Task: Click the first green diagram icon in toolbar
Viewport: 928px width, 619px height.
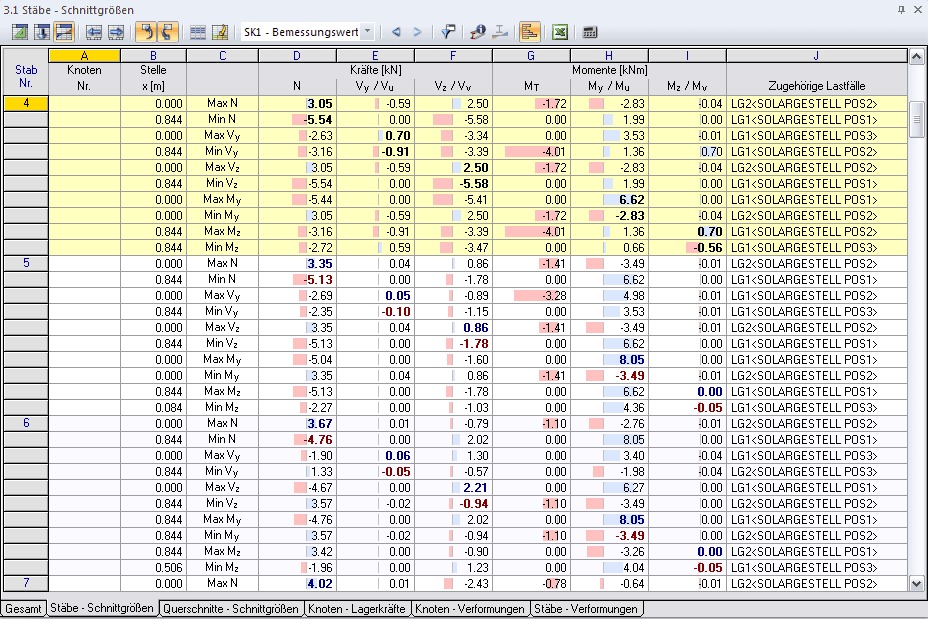Action: coord(19,32)
